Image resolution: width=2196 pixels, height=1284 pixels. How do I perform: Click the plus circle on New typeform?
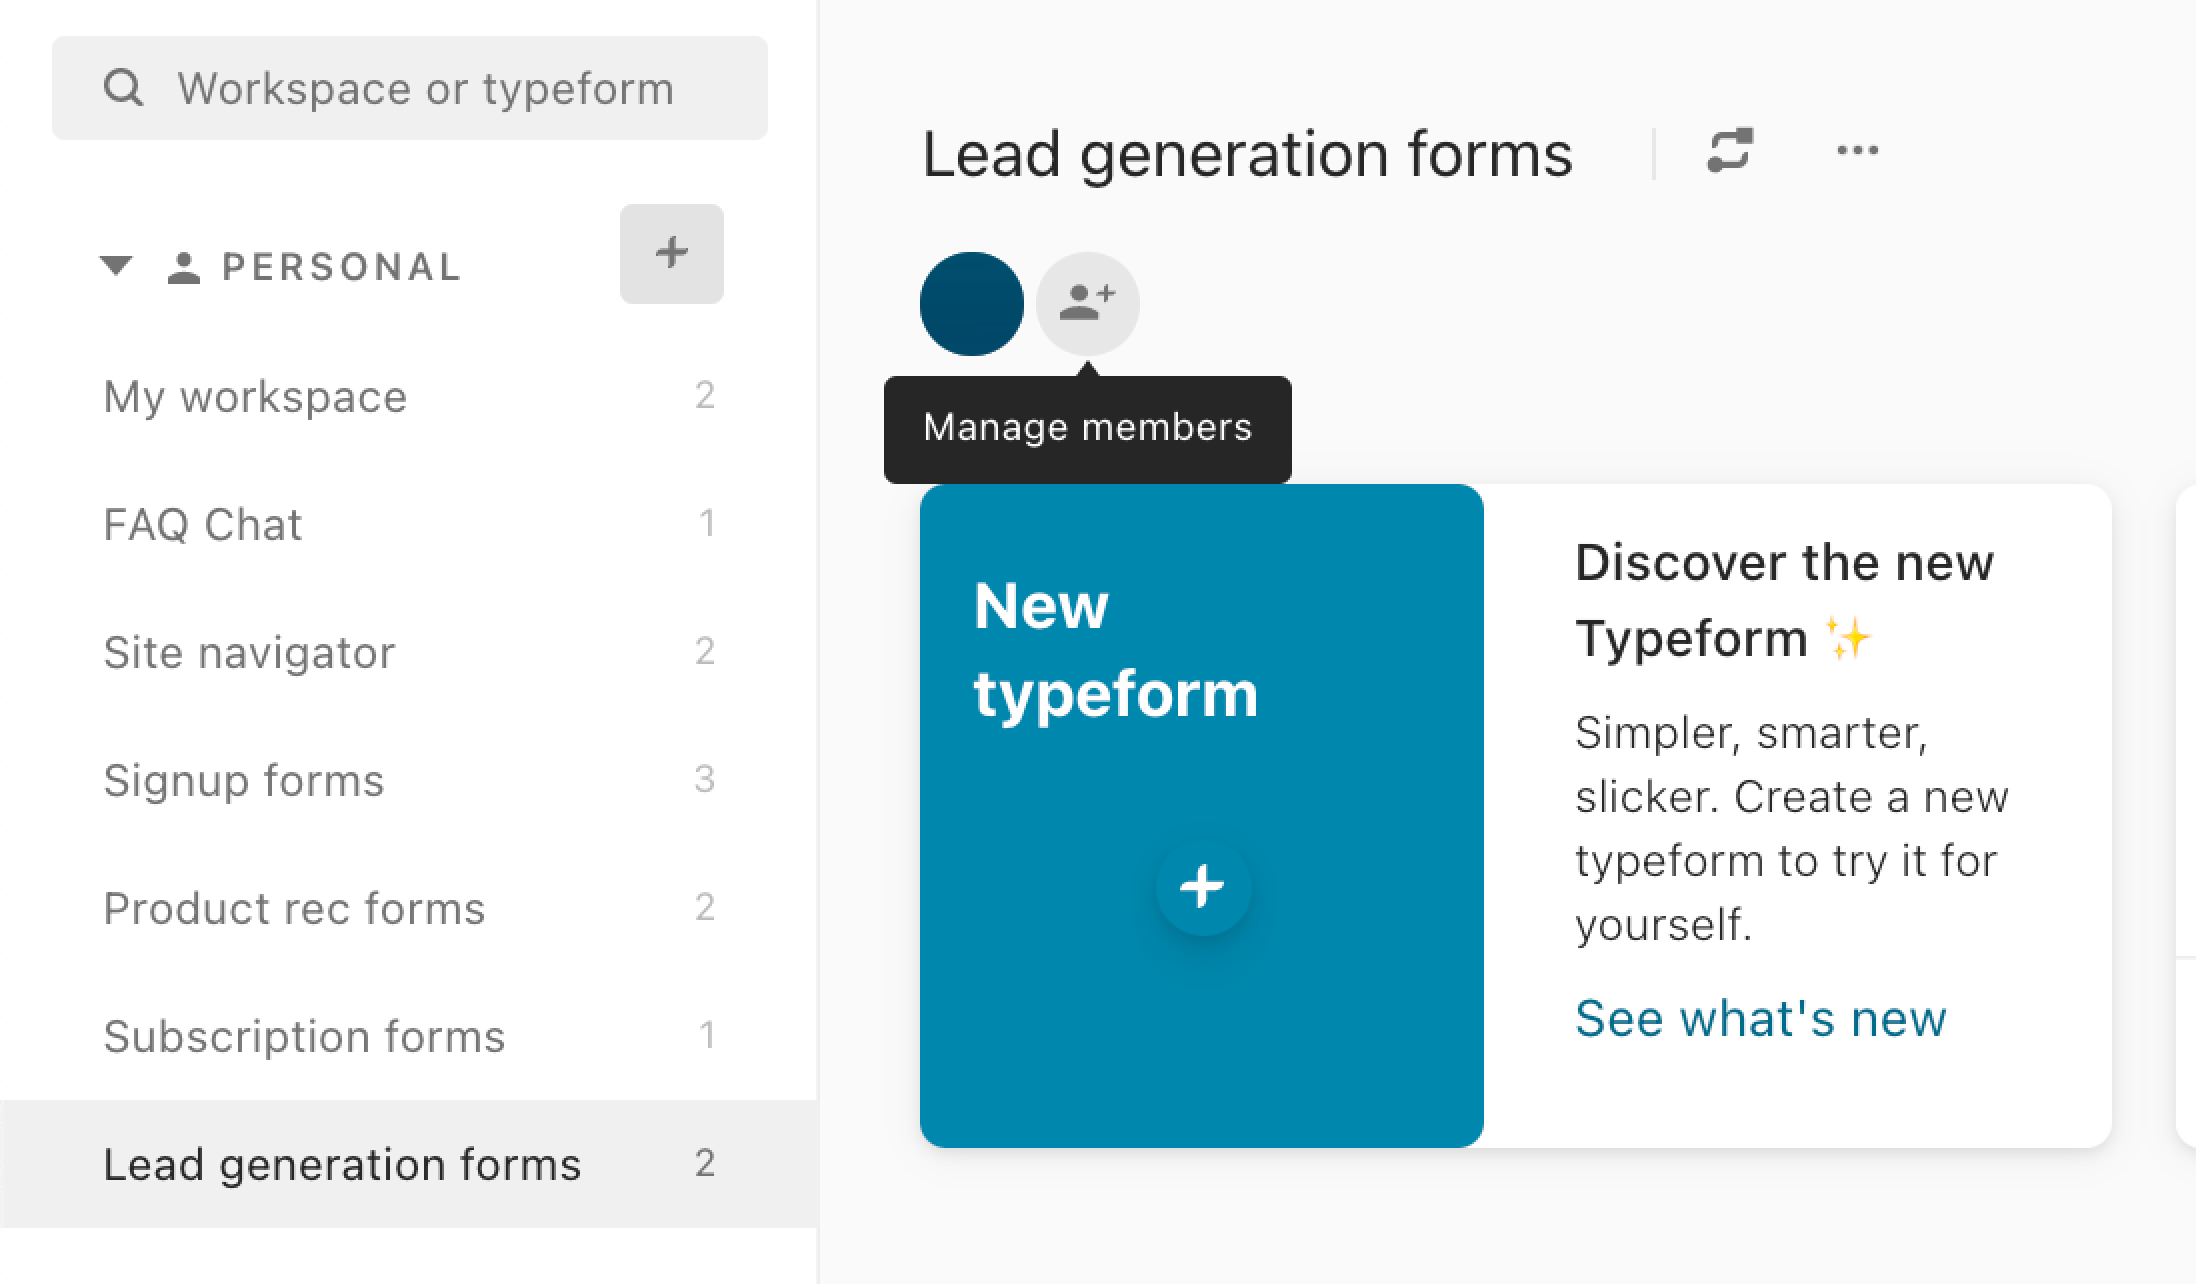click(x=1203, y=887)
